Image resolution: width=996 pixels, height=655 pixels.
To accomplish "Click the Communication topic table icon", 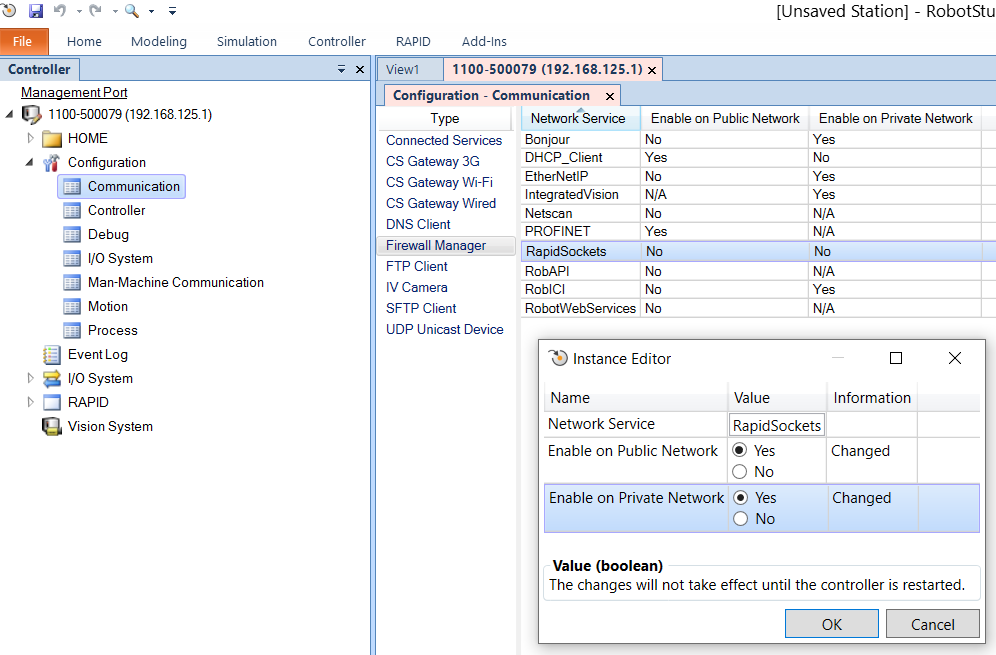I will click(x=72, y=187).
